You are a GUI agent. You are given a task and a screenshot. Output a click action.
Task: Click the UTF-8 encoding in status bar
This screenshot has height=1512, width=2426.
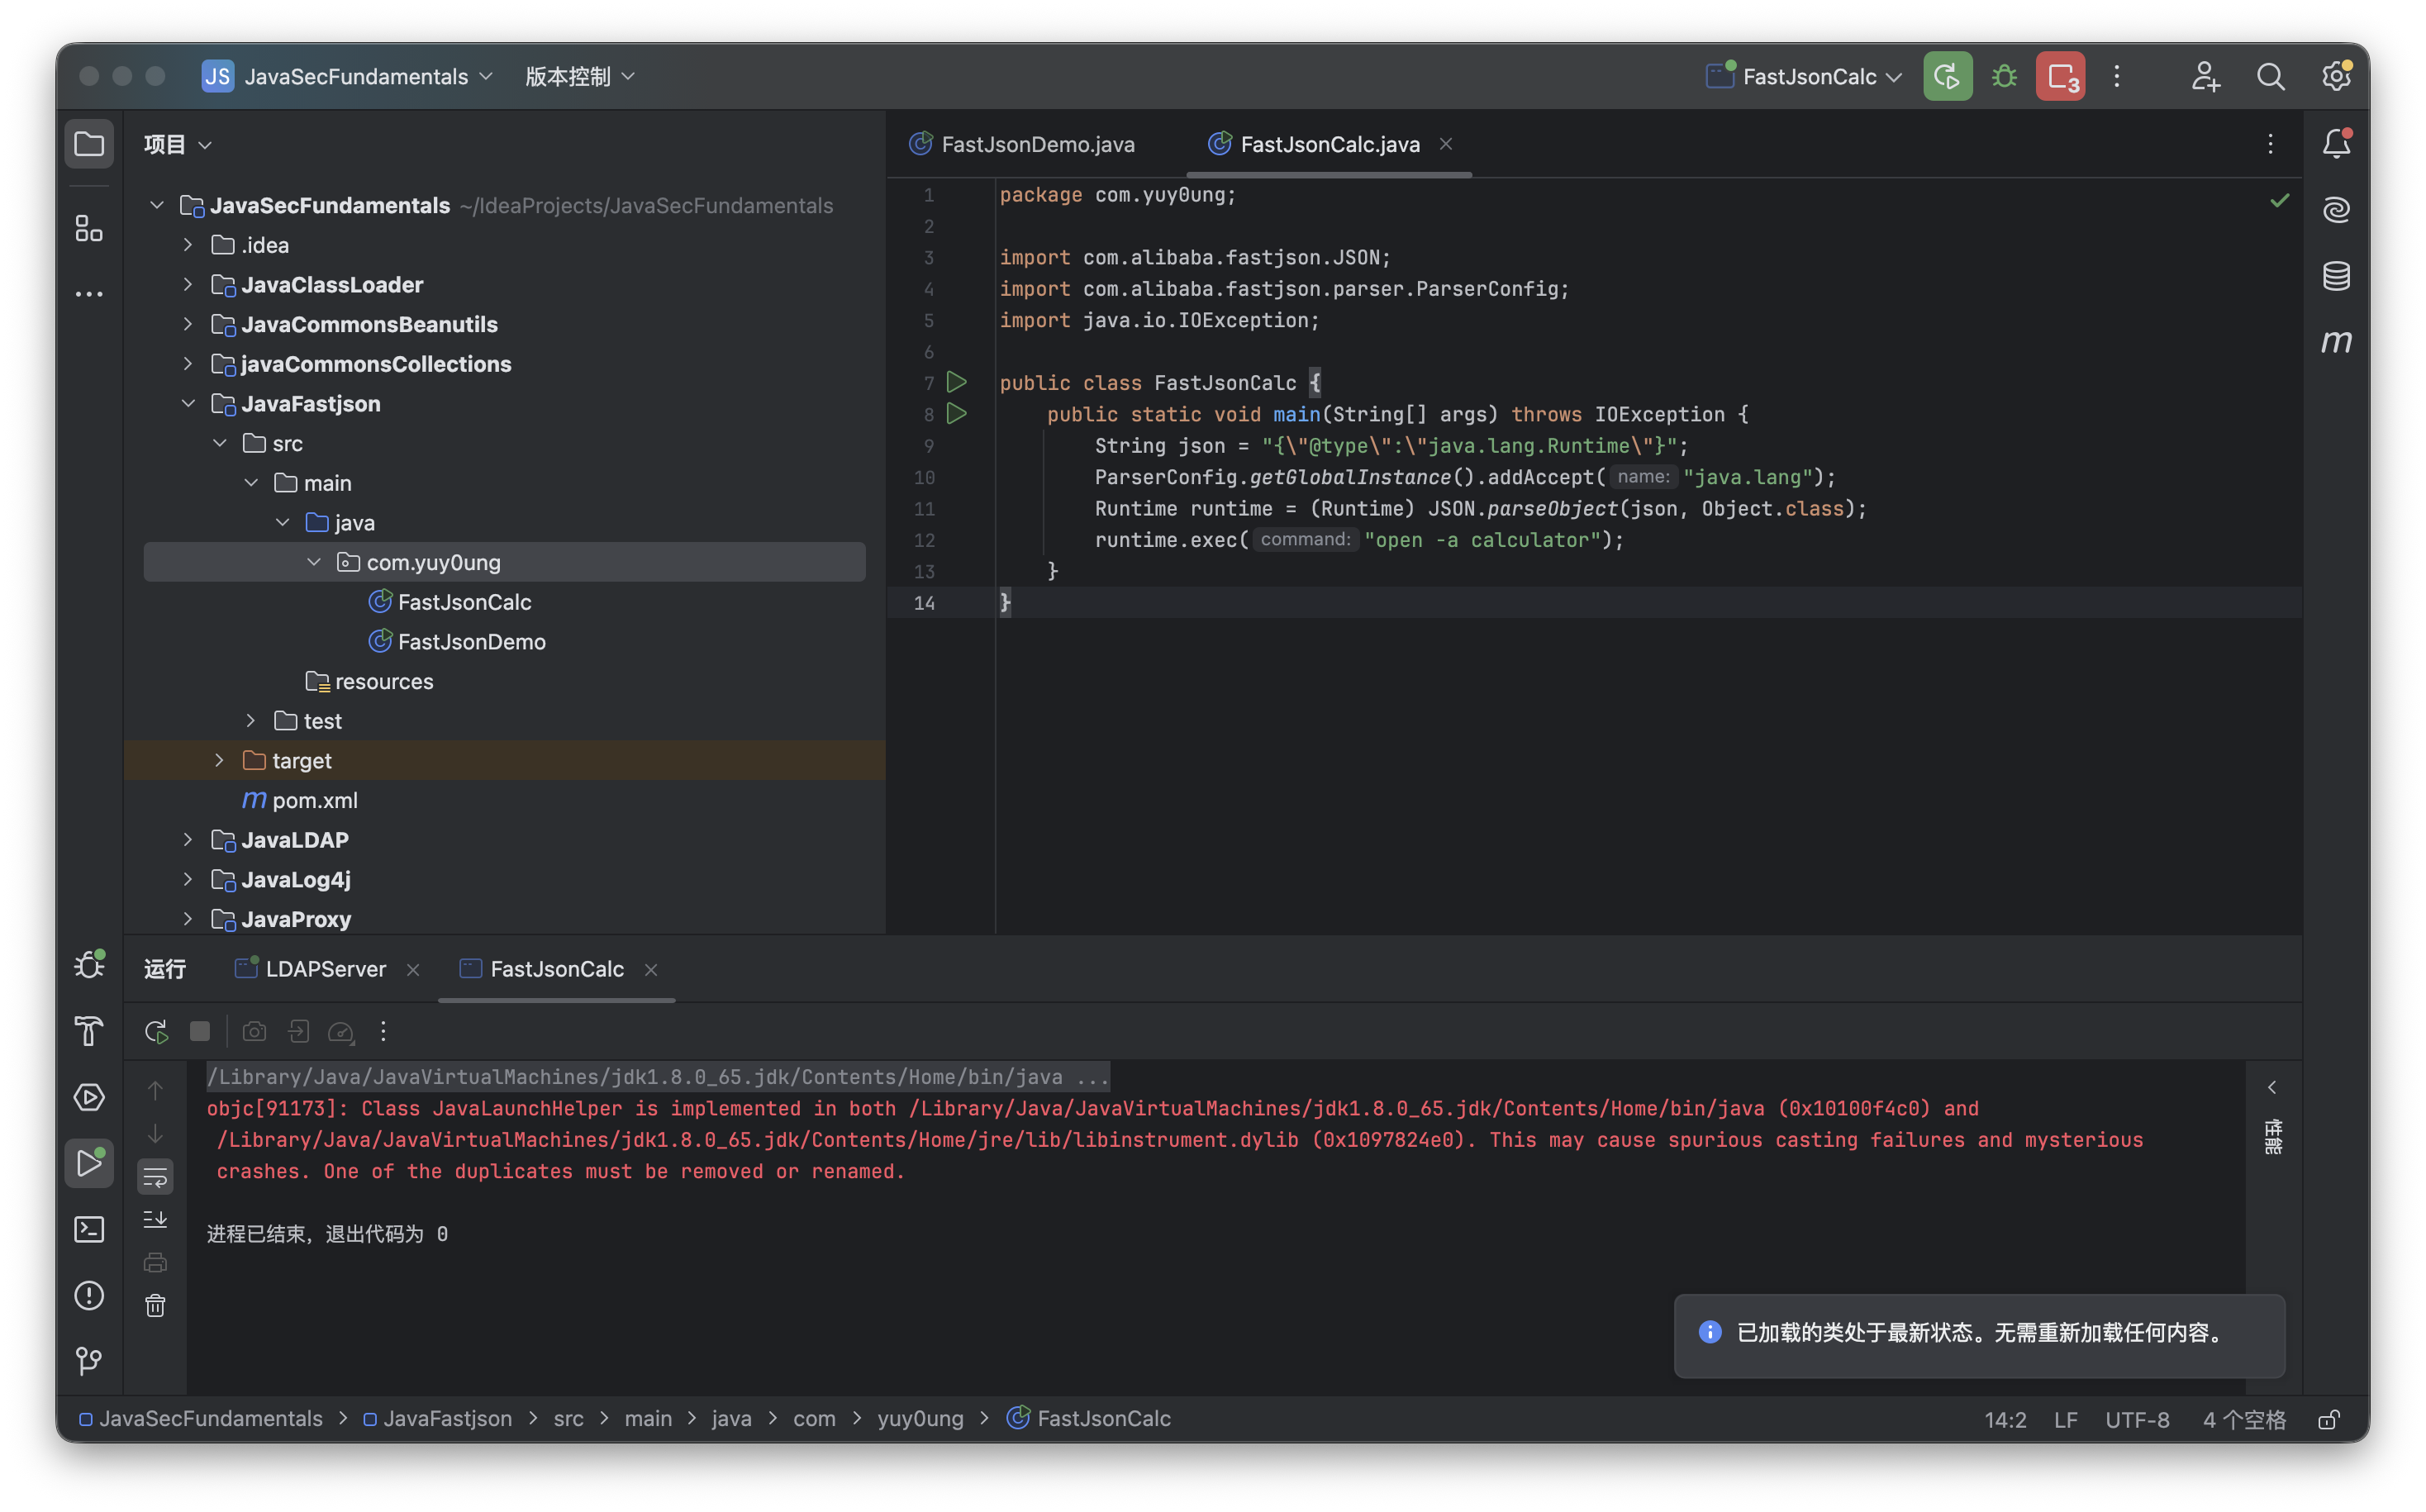pos(2137,1420)
